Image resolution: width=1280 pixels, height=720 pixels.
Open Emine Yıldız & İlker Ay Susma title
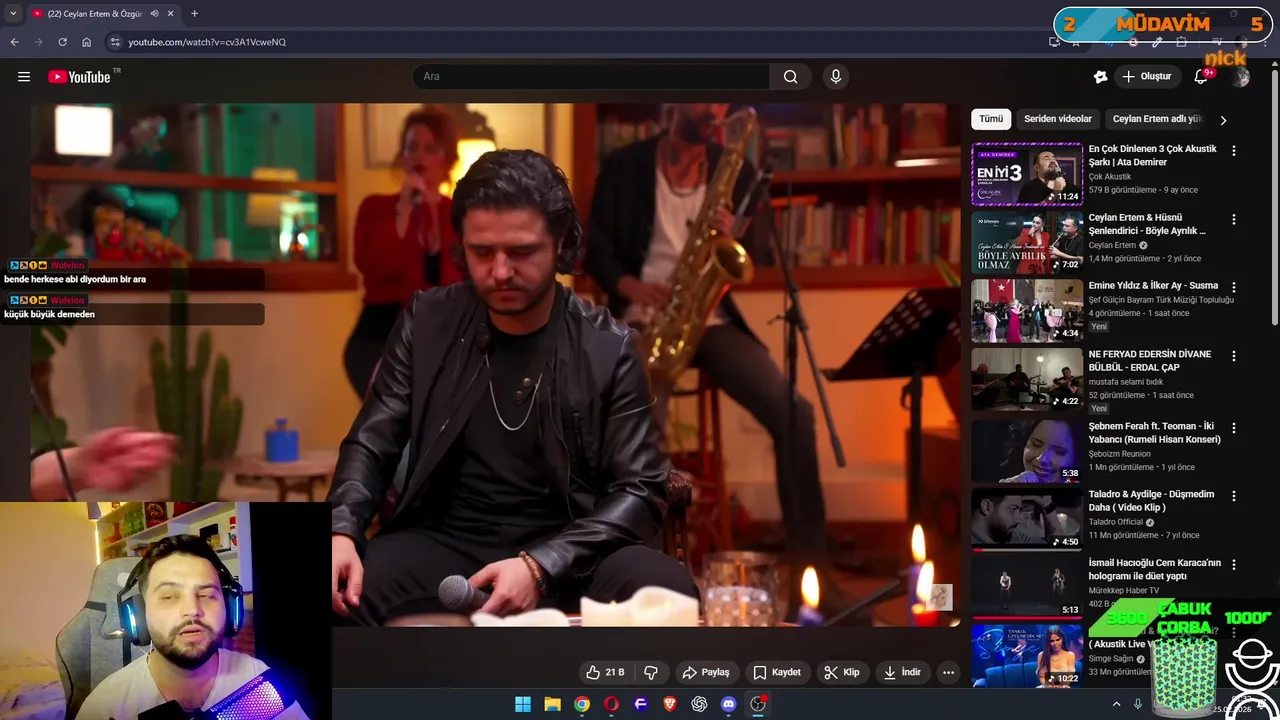tap(1153, 285)
